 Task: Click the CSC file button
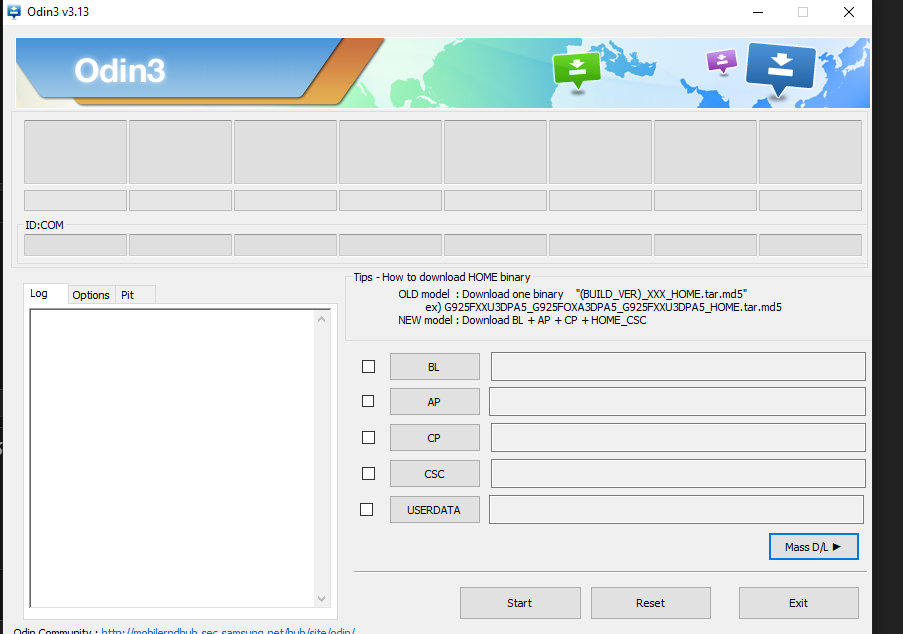tap(435, 474)
